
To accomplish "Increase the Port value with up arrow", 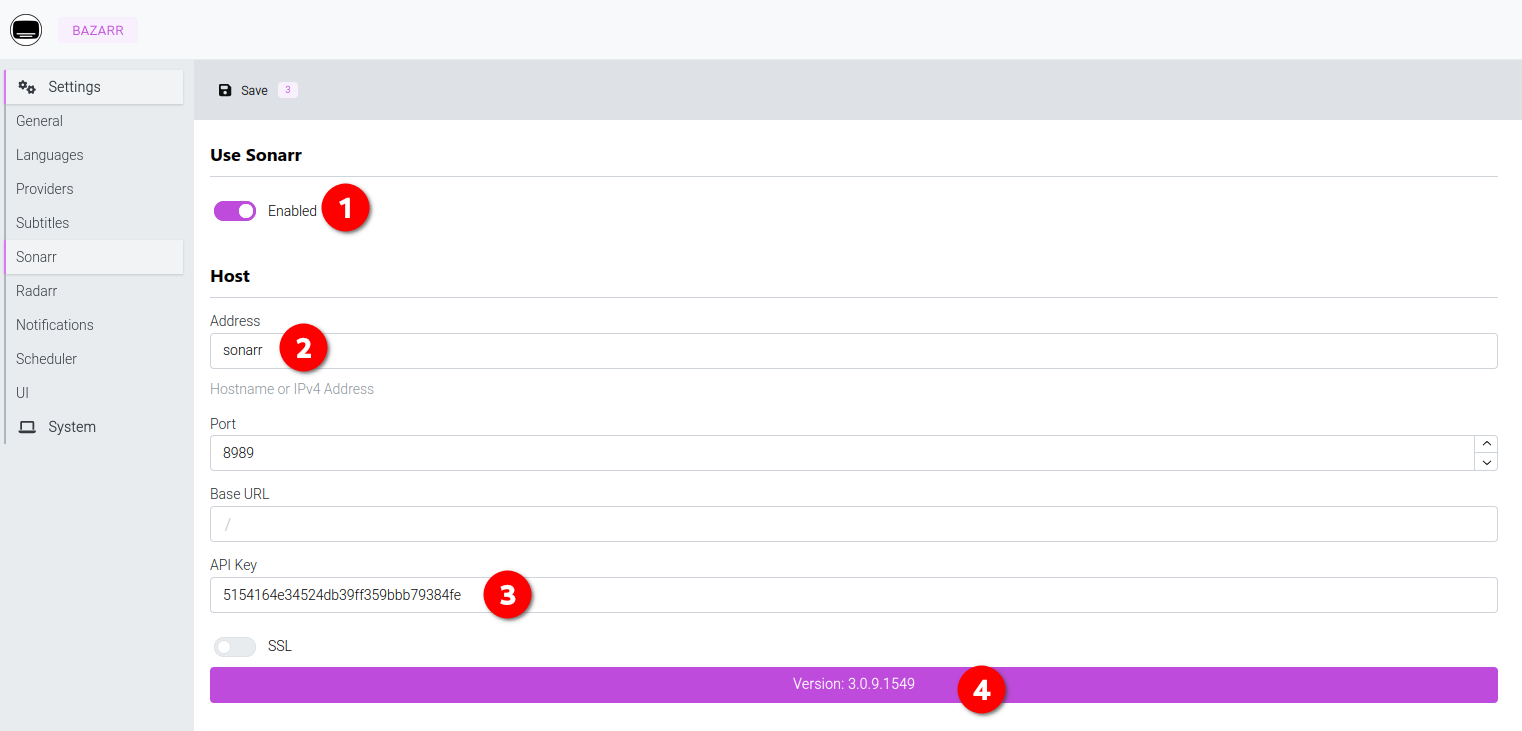I will coord(1486,444).
